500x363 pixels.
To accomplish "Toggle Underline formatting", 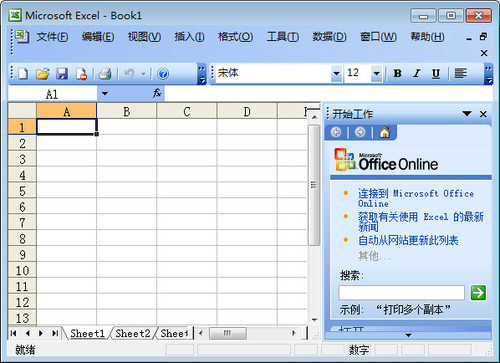I will click(x=436, y=73).
